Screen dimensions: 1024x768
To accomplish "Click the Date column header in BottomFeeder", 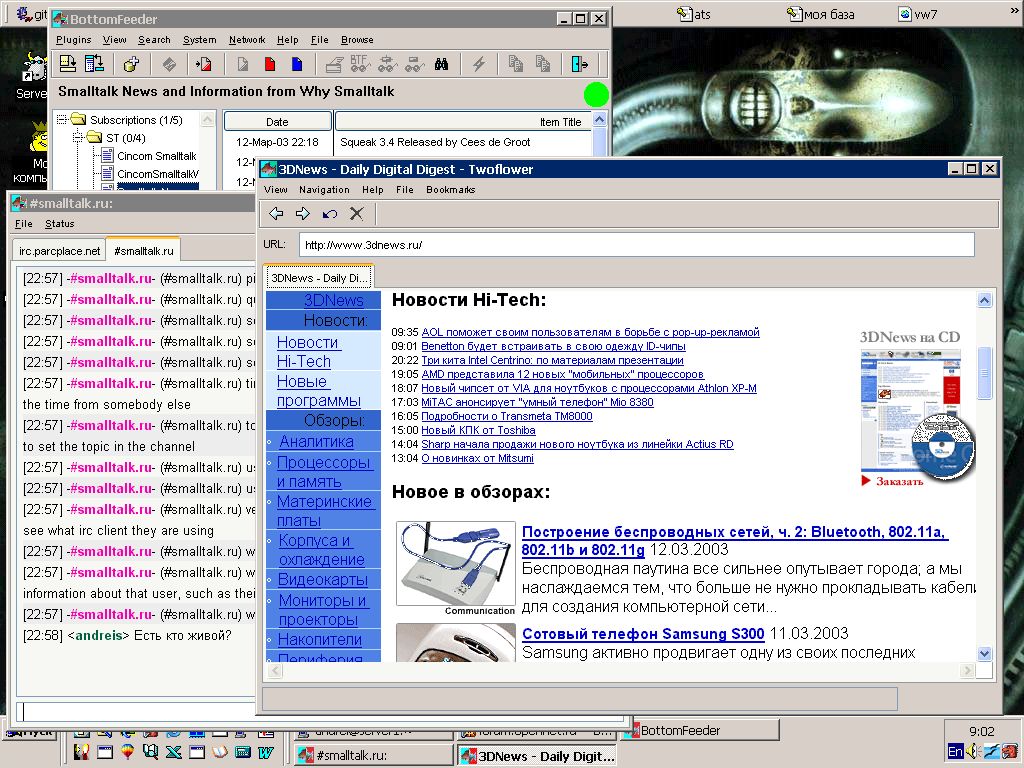I will (x=278, y=121).
